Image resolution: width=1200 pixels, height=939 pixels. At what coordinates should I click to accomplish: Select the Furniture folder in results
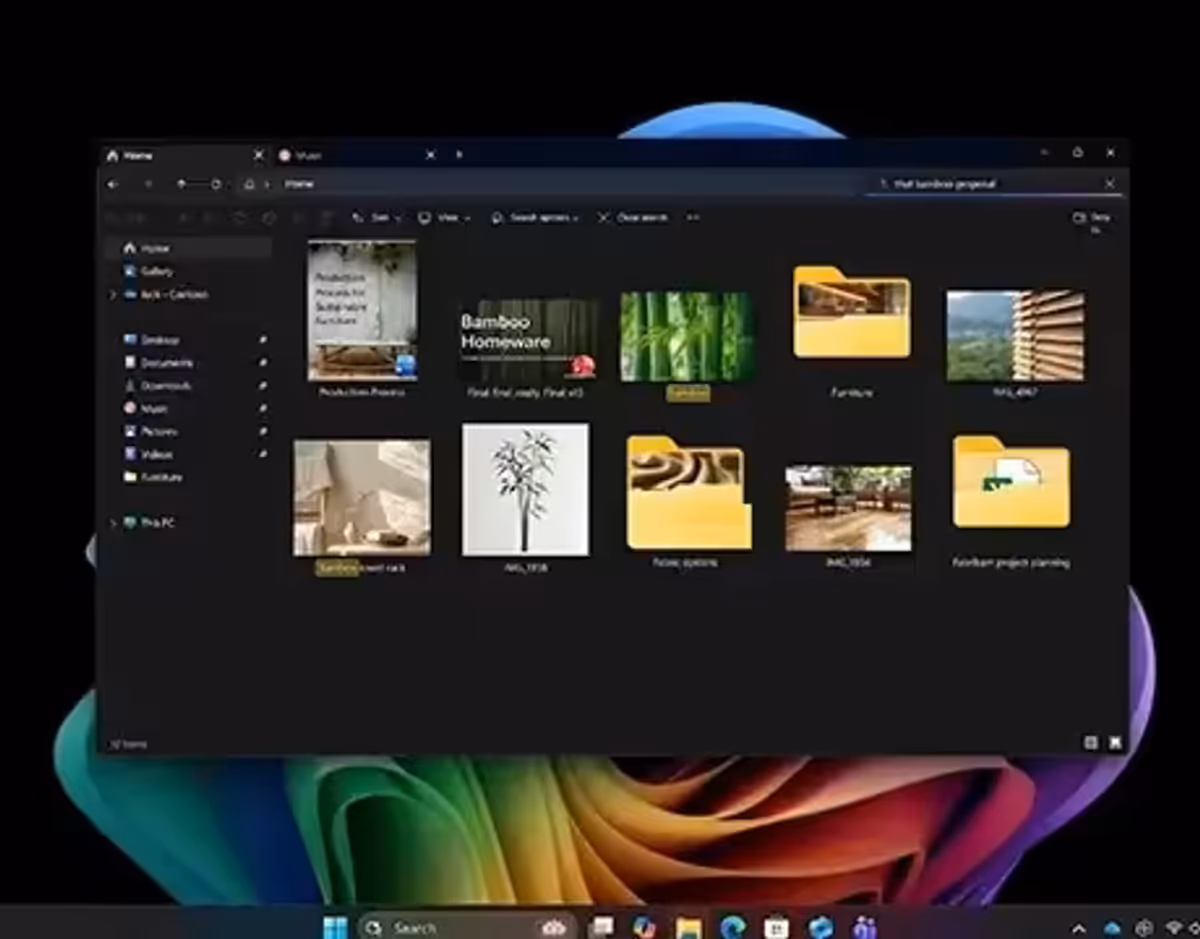click(852, 312)
